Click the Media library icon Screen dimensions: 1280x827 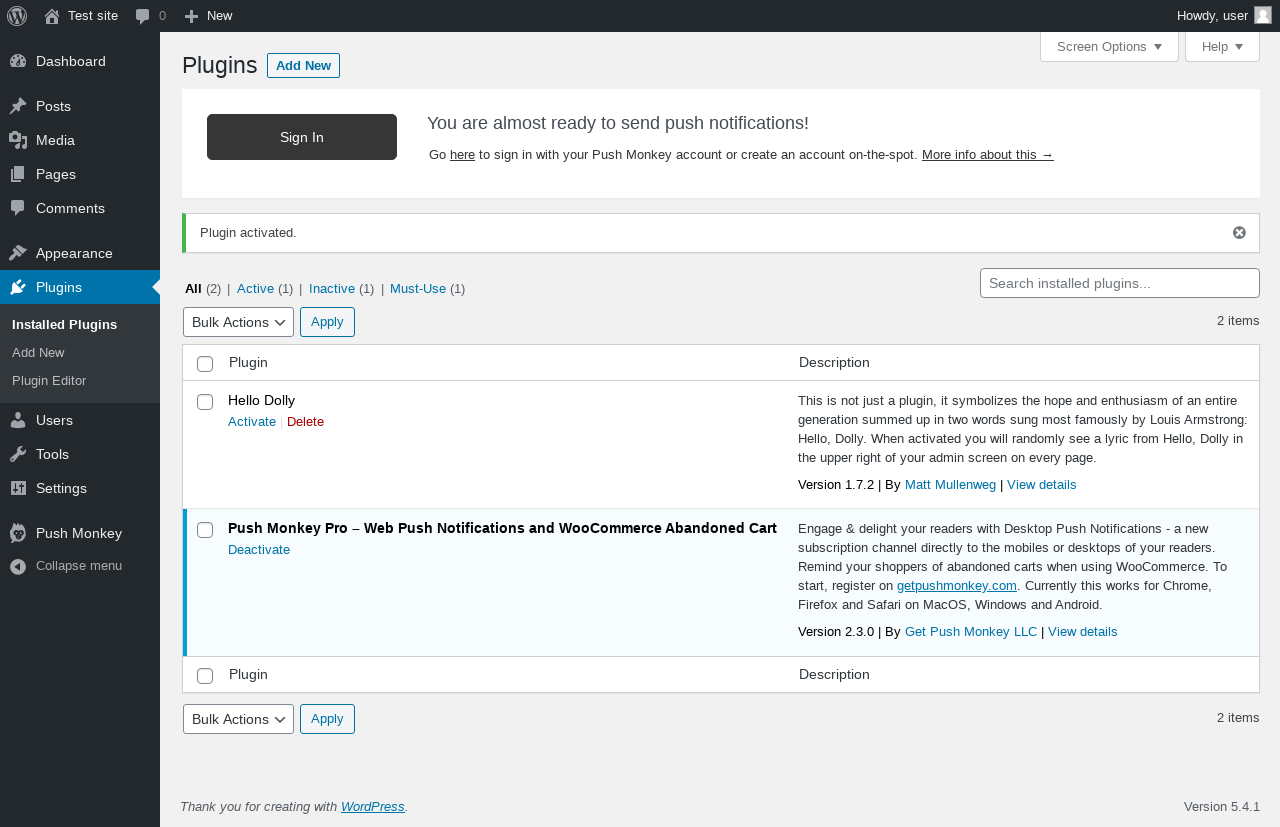[18, 140]
